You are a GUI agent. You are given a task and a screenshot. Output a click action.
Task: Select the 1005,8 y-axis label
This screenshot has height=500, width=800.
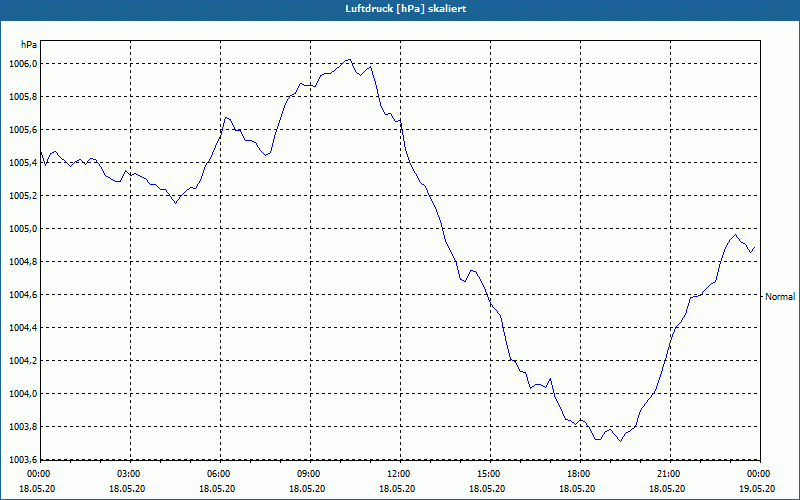[x=23, y=97]
